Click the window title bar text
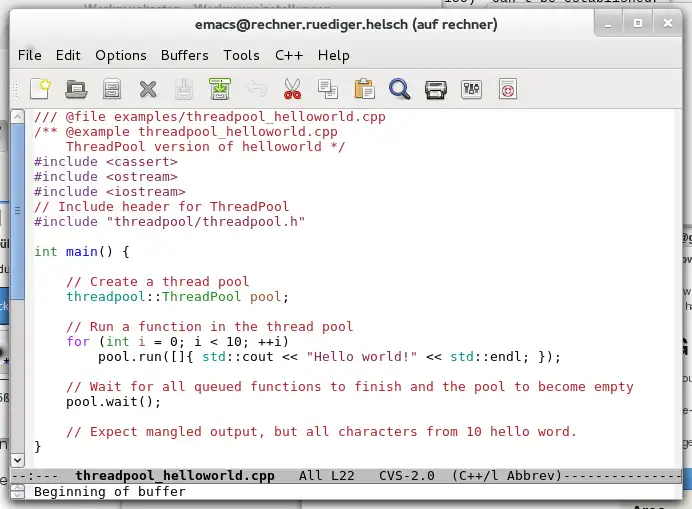The image size is (692, 509). 346,24
